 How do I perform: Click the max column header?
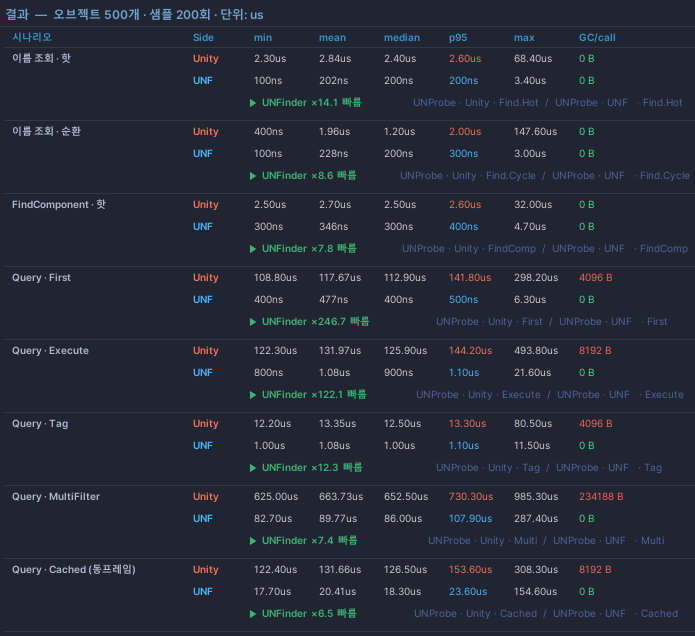[x=524, y=38]
